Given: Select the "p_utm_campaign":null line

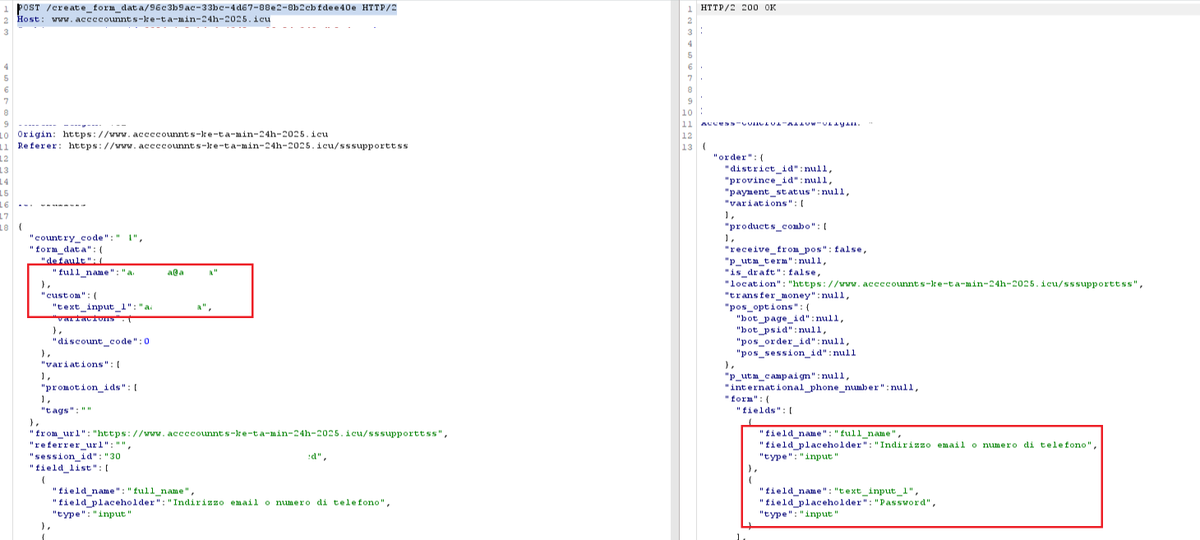Looking at the screenshot, I should (x=788, y=375).
